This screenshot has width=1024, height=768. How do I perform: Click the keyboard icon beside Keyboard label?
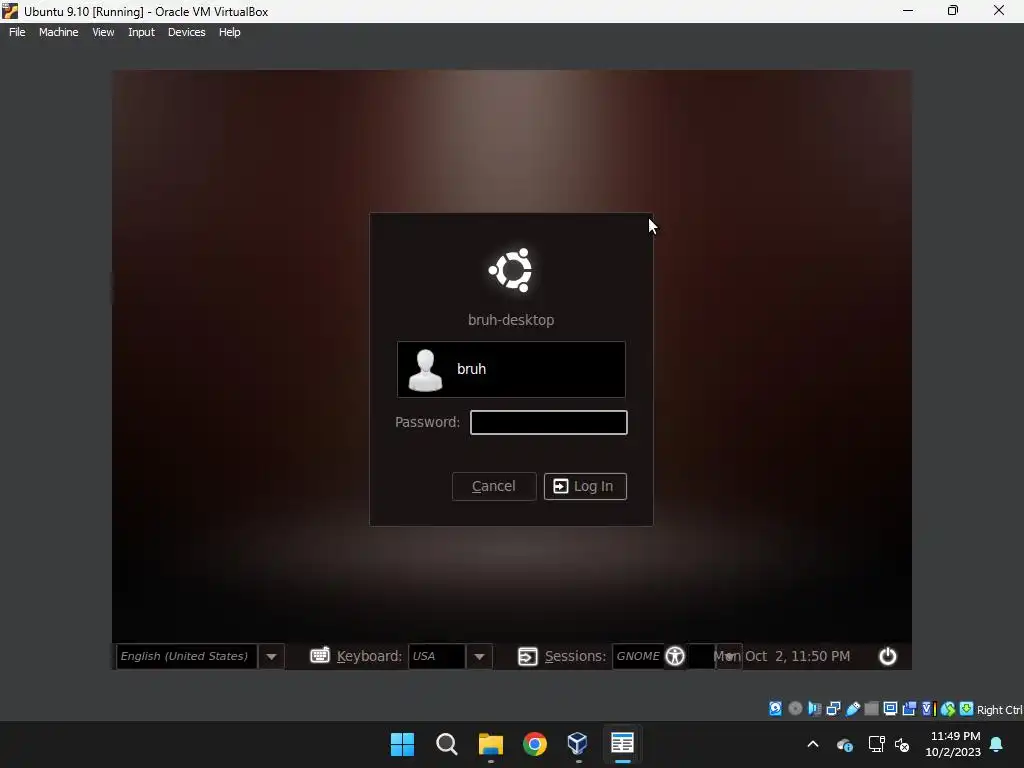(x=320, y=655)
